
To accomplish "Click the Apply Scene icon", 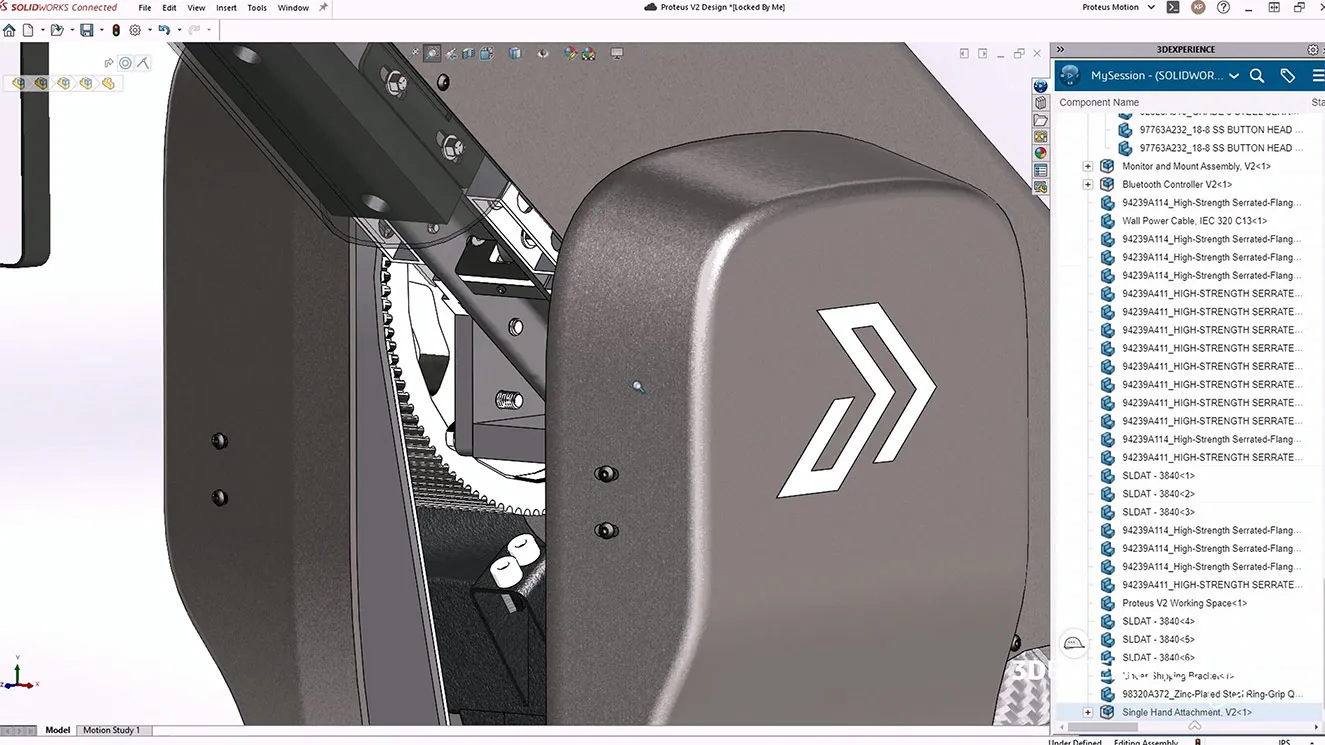I will tap(589, 54).
